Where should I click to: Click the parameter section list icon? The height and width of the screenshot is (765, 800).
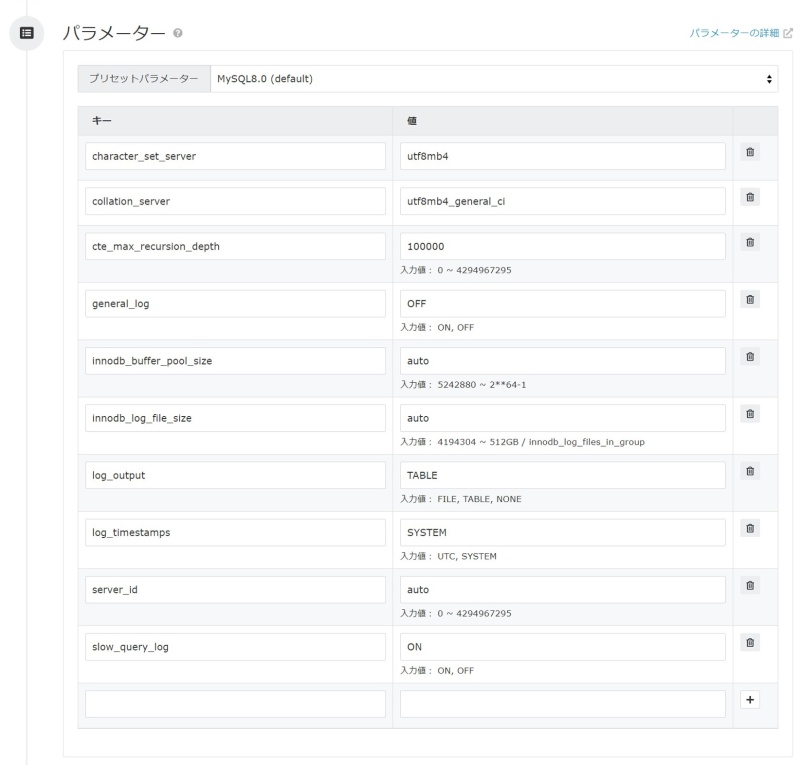27,33
